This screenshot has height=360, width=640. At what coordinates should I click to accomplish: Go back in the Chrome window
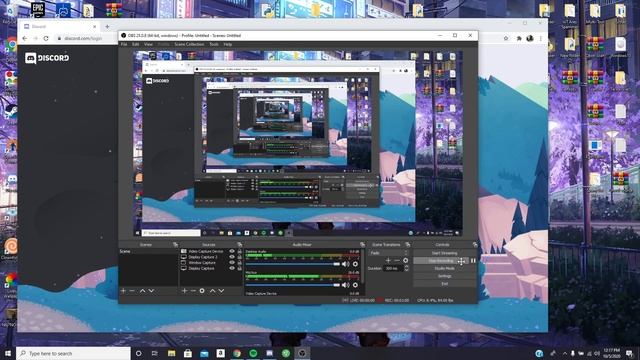[25, 38]
